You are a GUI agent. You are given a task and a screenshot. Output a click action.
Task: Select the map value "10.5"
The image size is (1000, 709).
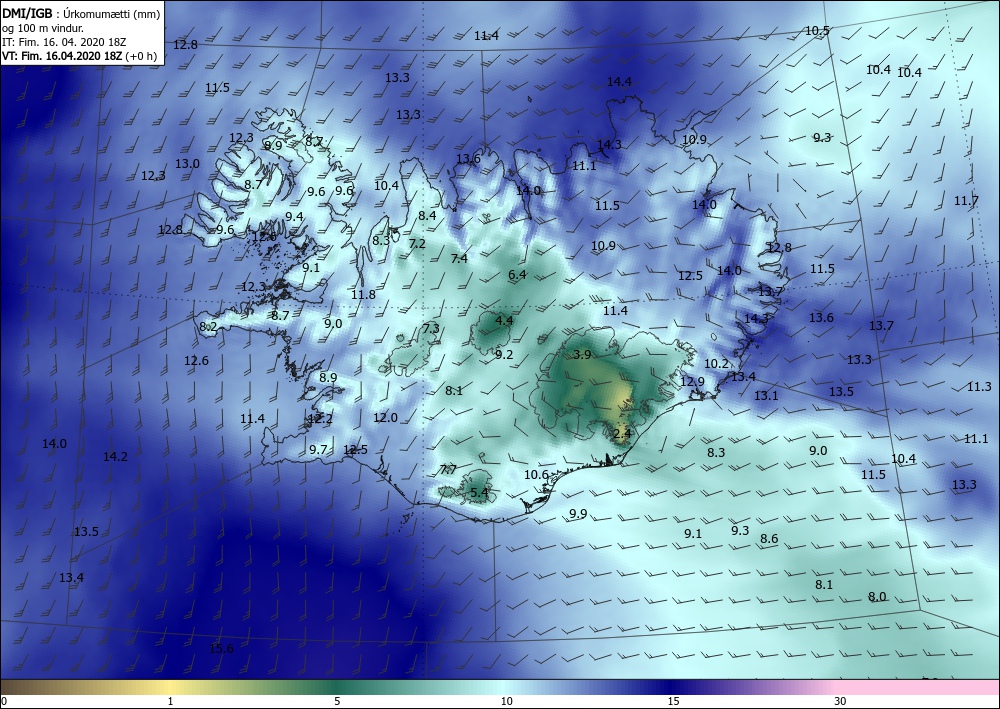coord(817,31)
